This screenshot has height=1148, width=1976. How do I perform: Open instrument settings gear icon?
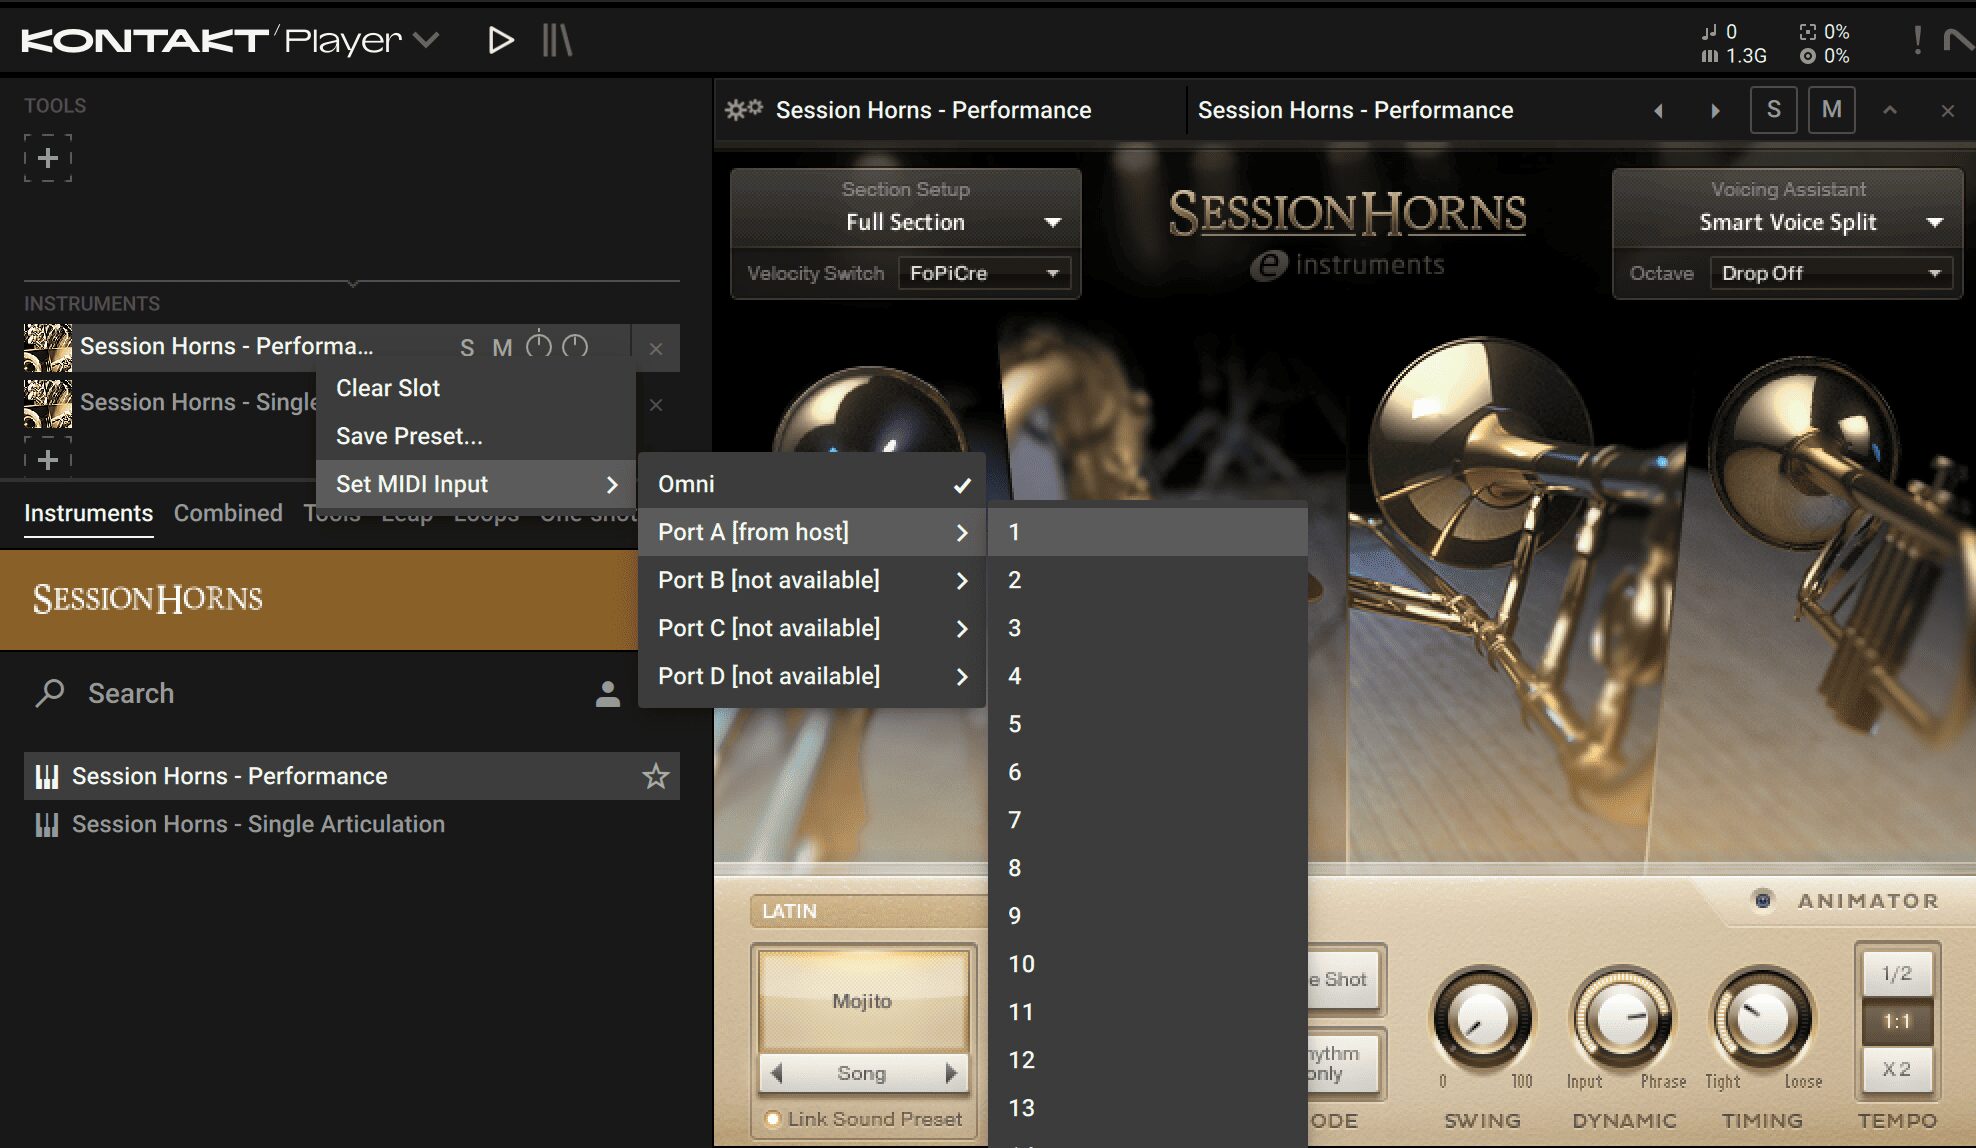pos(743,110)
